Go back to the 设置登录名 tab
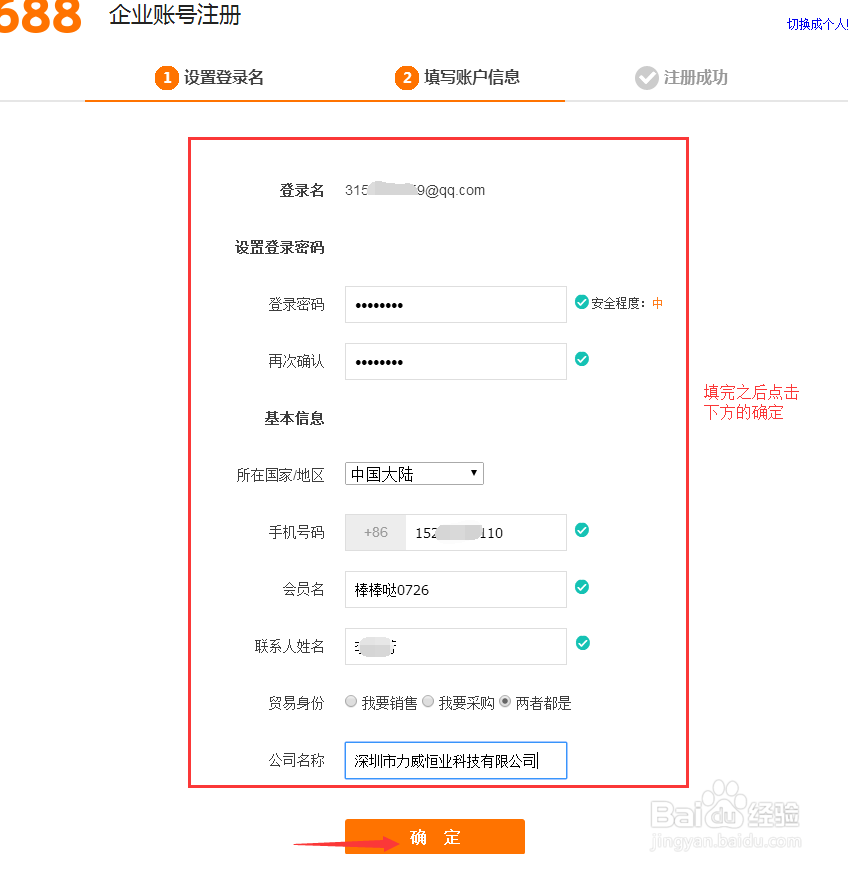The width and height of the screenshot is (848, 870). pos(220,78)
